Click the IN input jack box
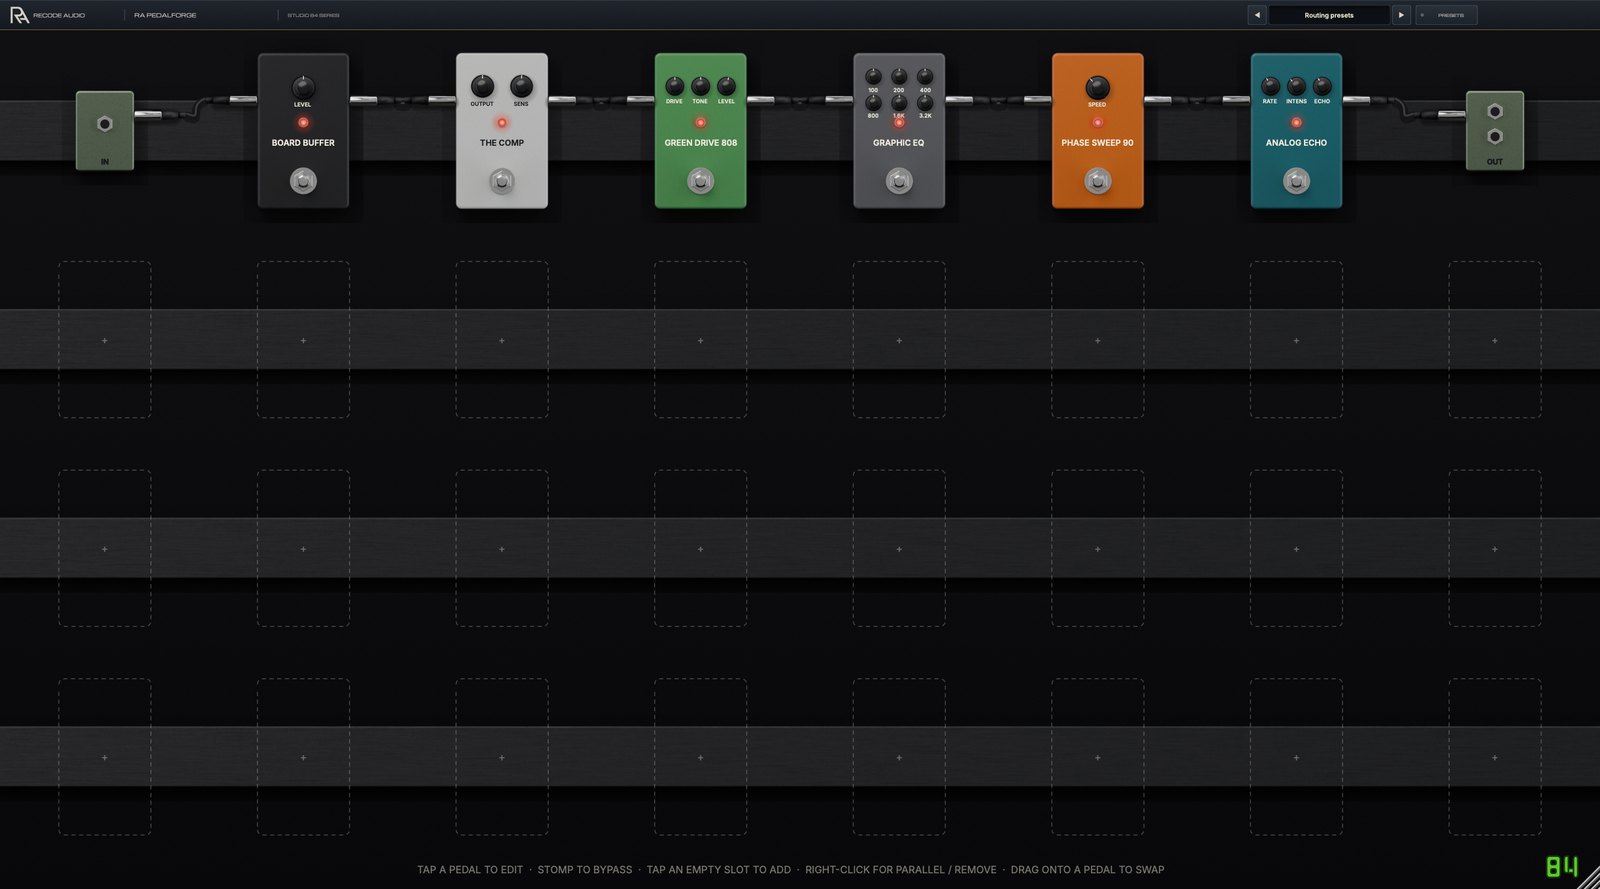Screen dimensions: 1600x889 click(105, 131)
